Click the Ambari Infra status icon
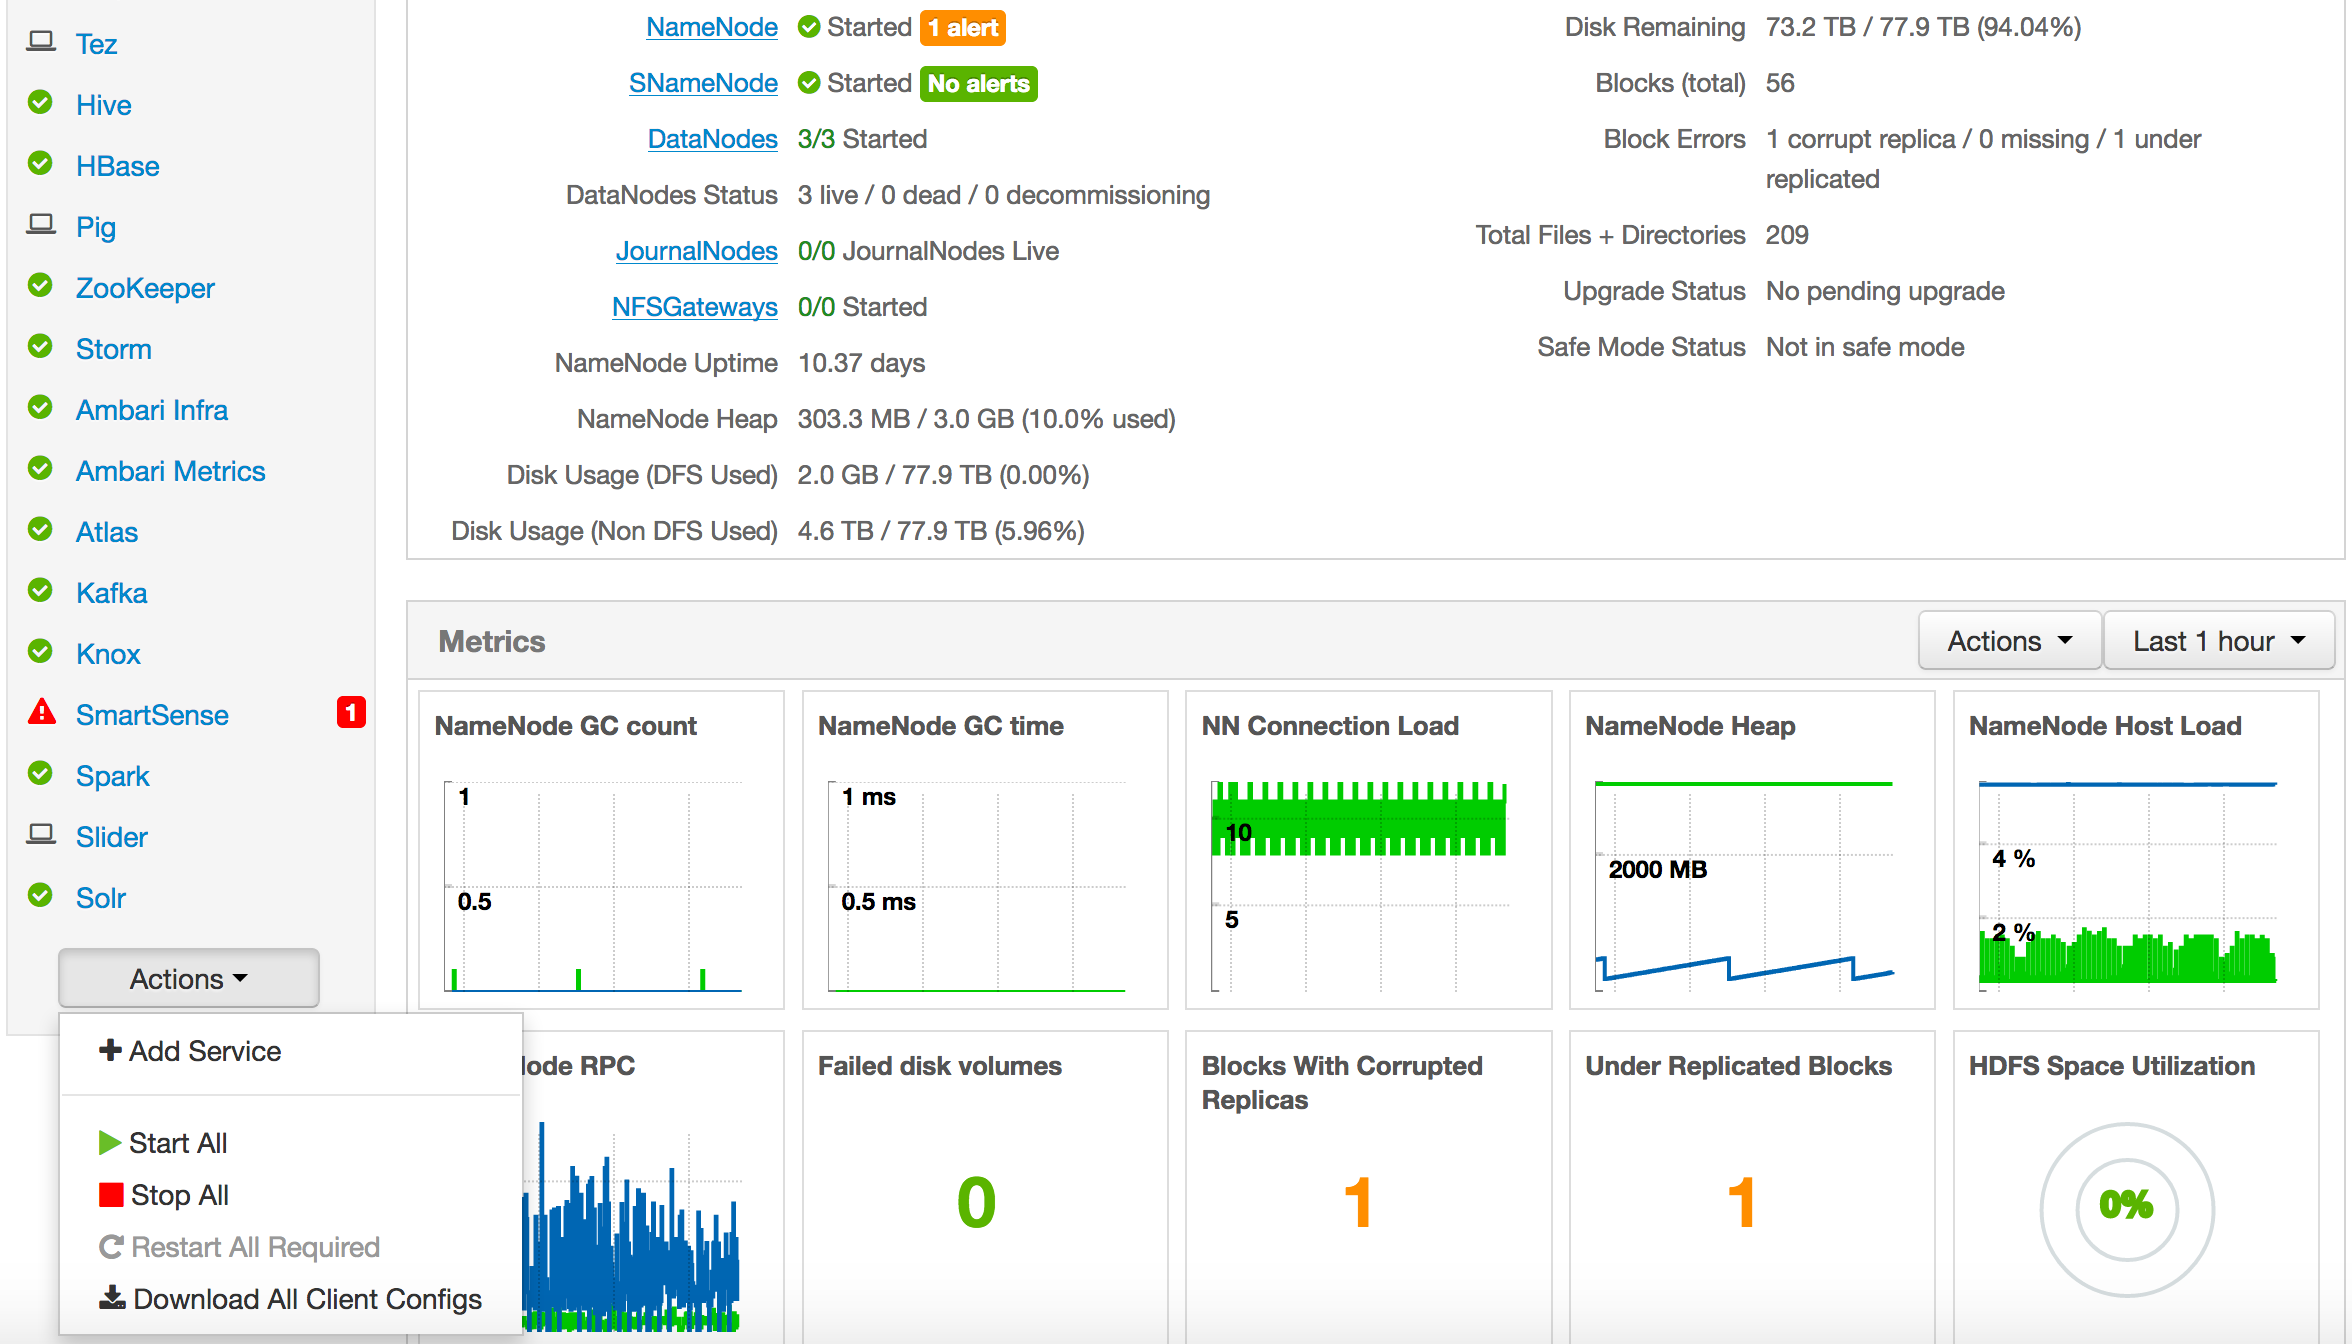Viewport: 2352px width, 1344px height. pos(40,408)
